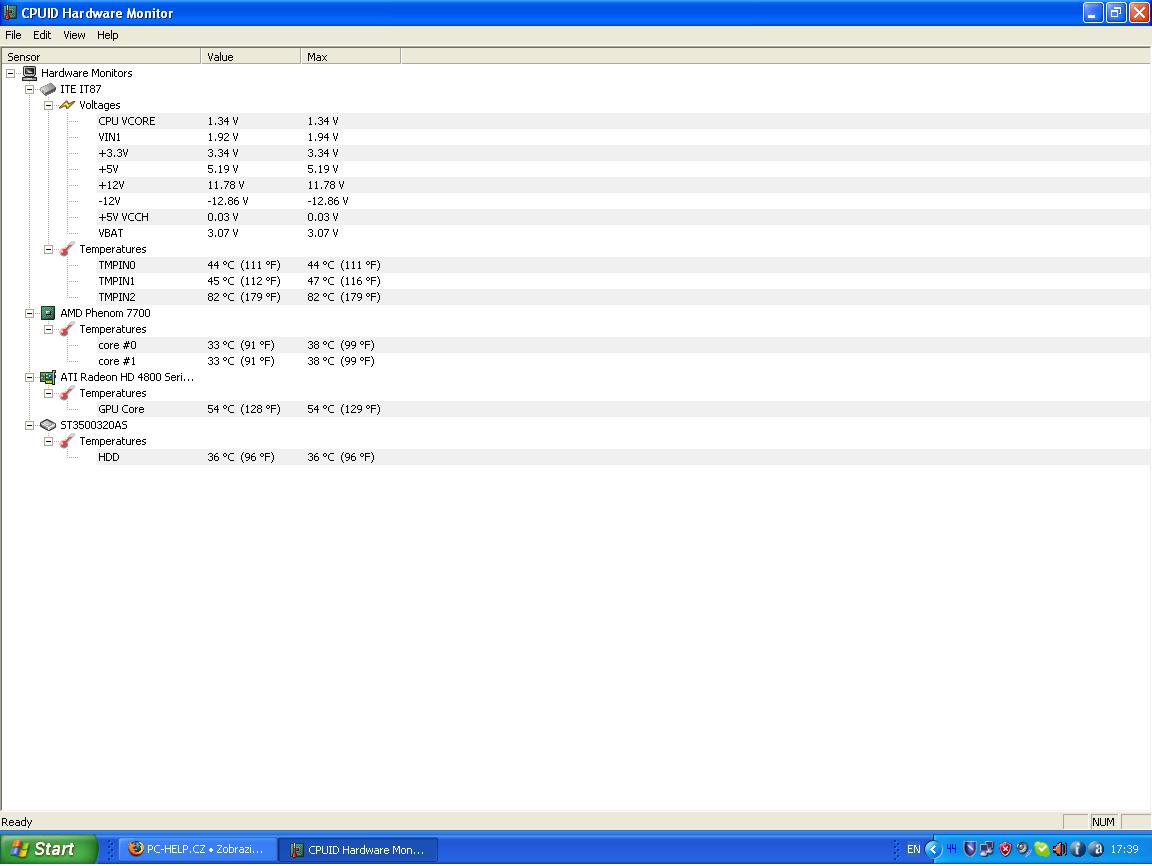
Task: Click the CPUID title bar app icon
Action: point(10,13)
